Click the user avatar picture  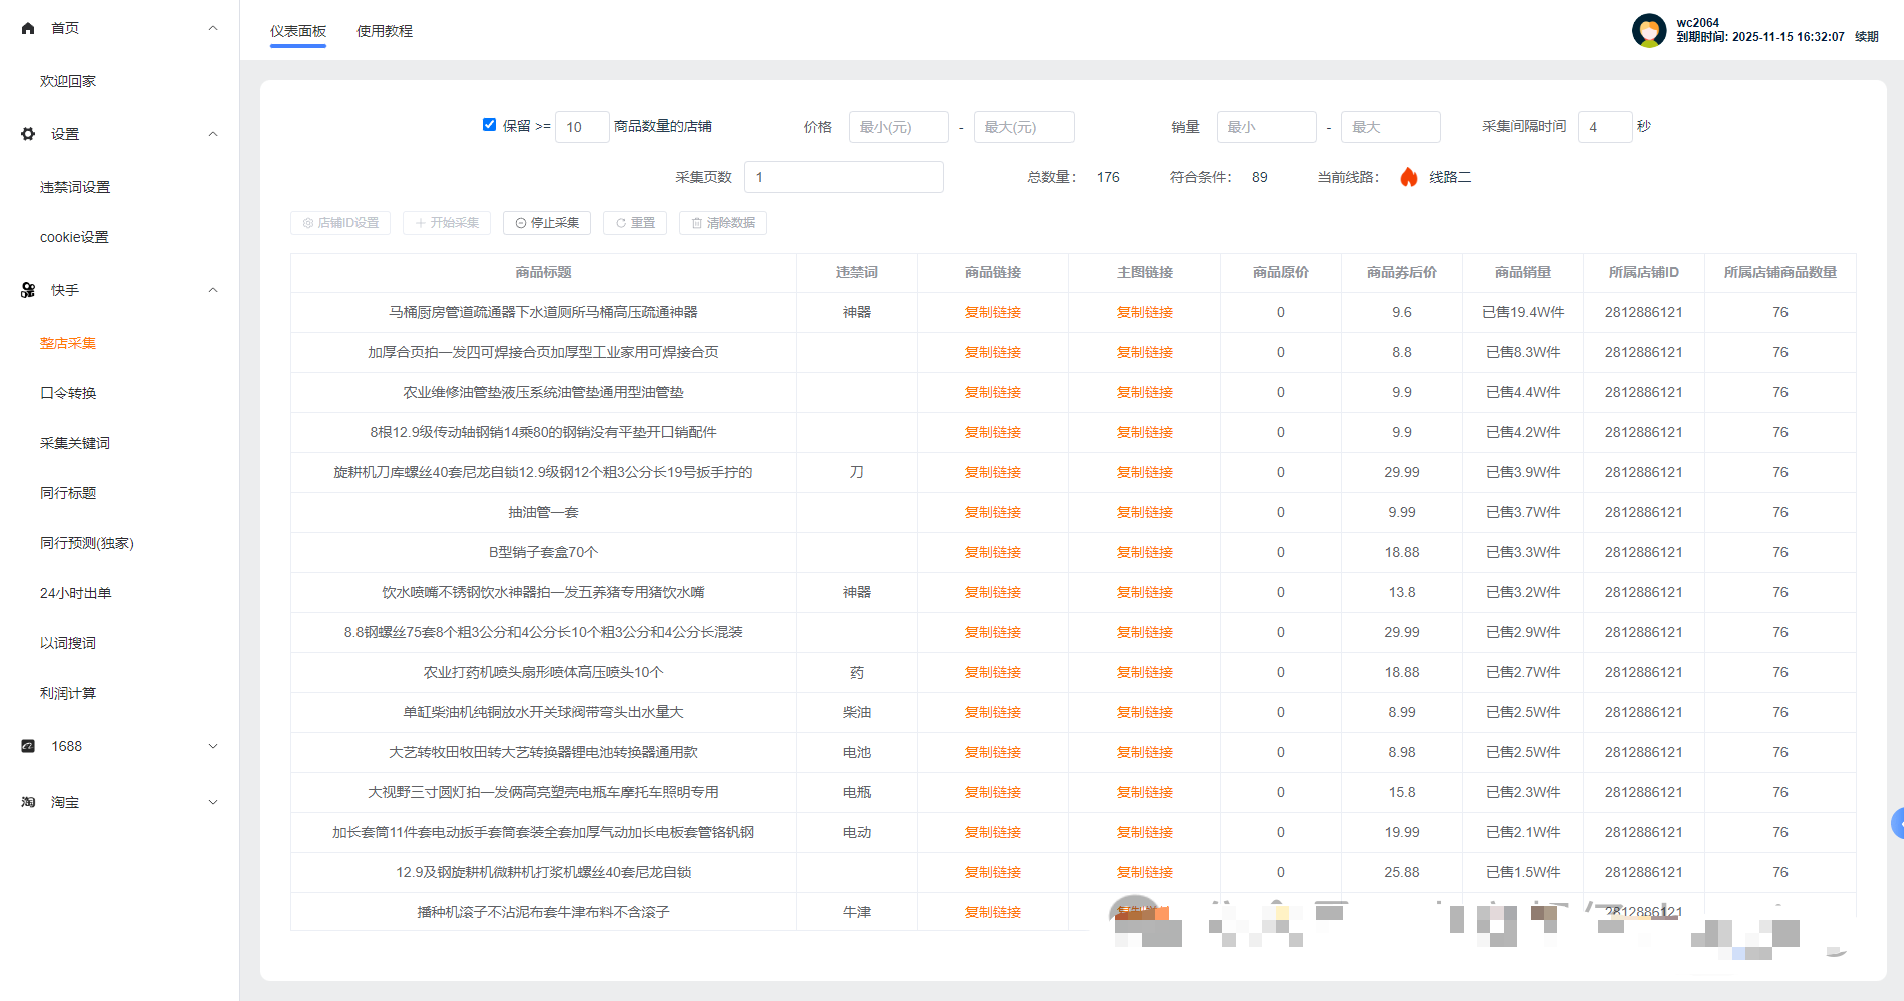(x=1648, y=30)
